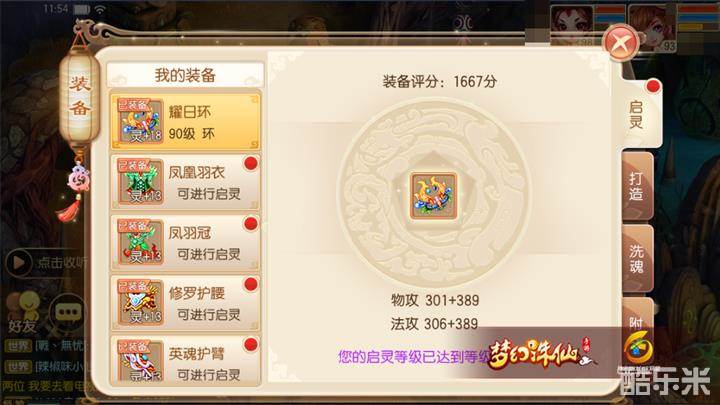Viewport: 720px width, 405px height.
Task: Click the red-haired character portrait
Action: click(572, 25)
